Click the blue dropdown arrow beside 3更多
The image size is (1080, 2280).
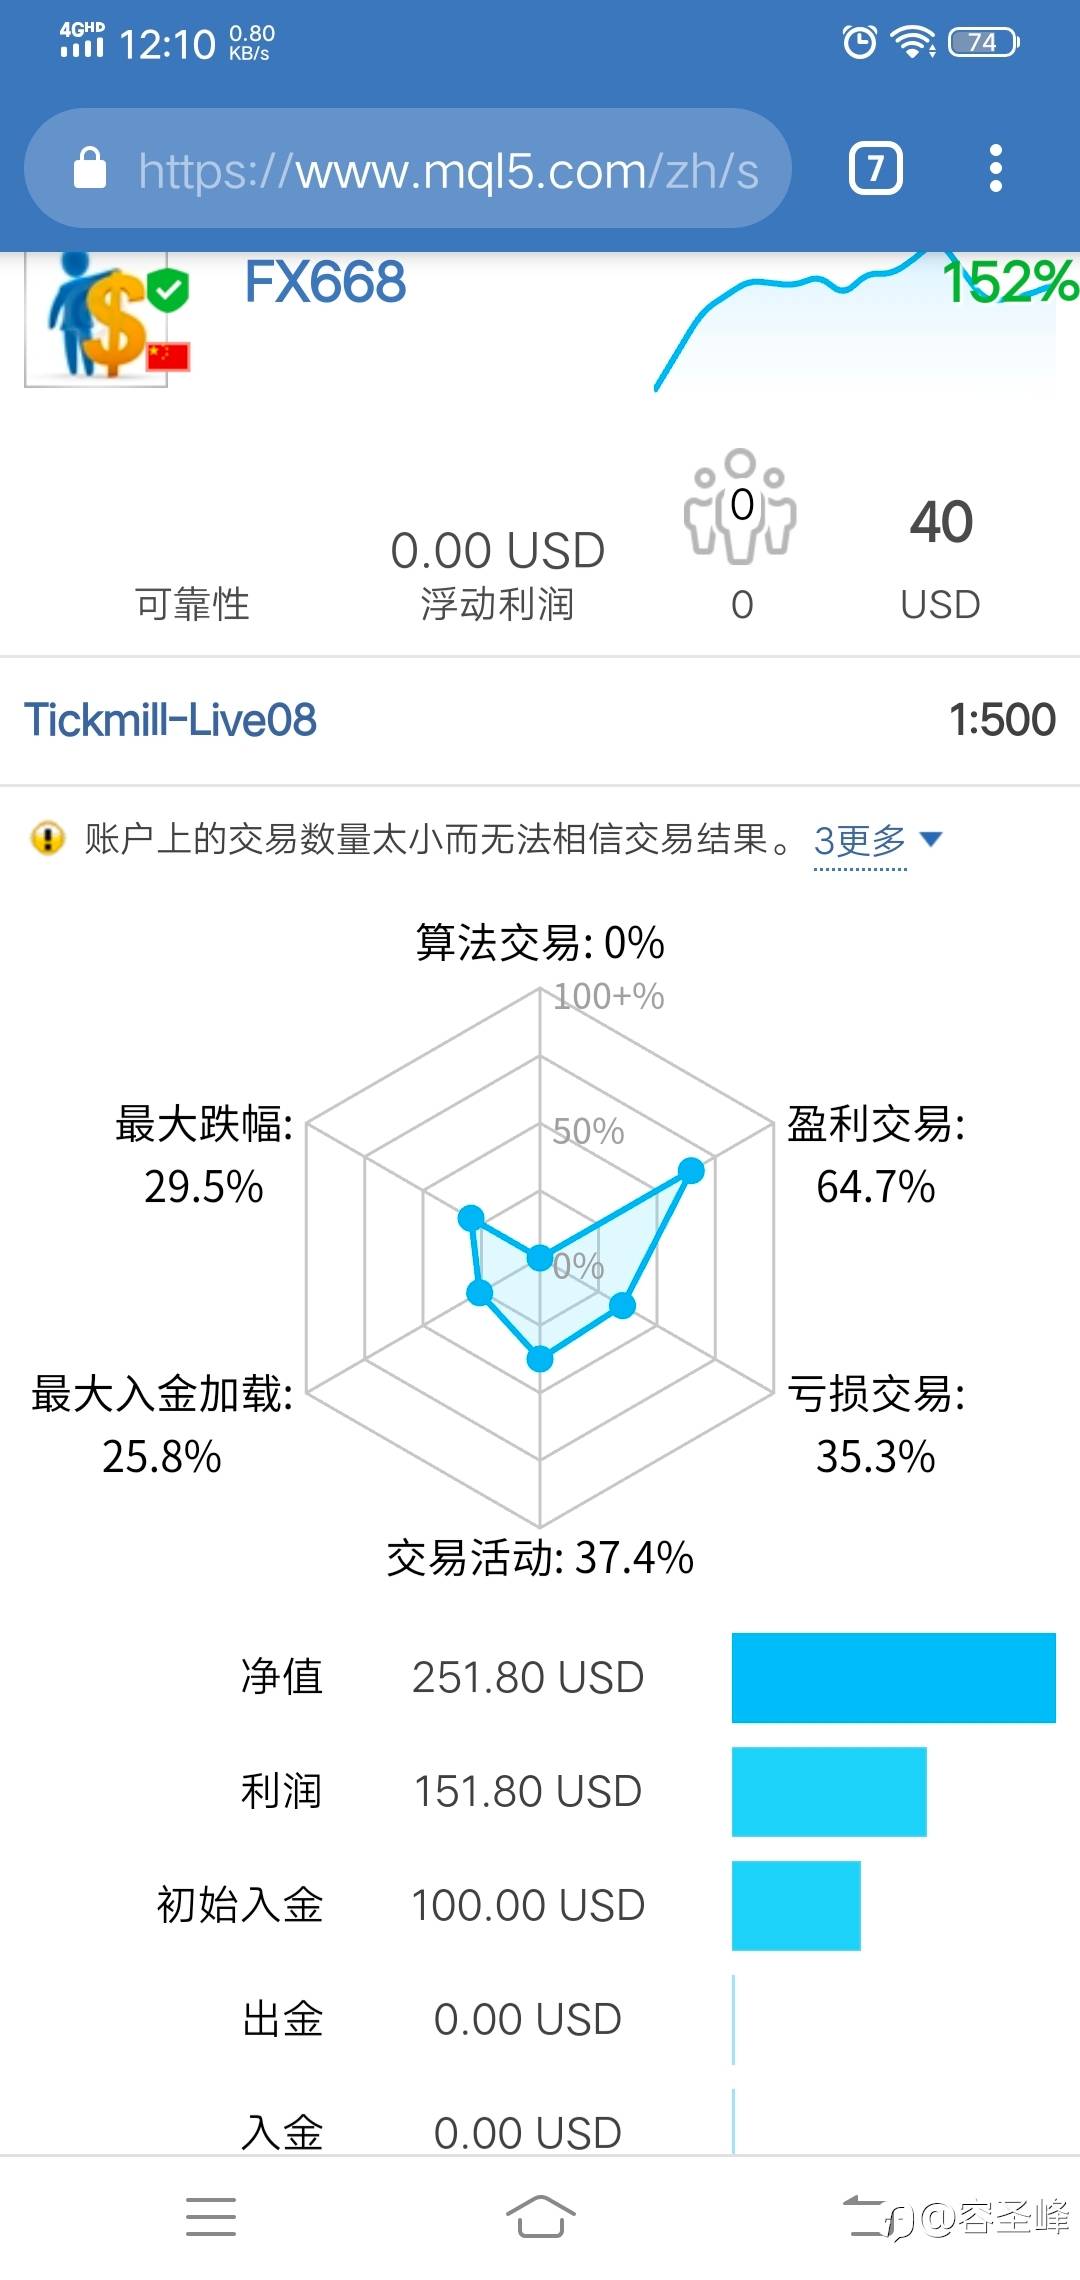point(931,838)
